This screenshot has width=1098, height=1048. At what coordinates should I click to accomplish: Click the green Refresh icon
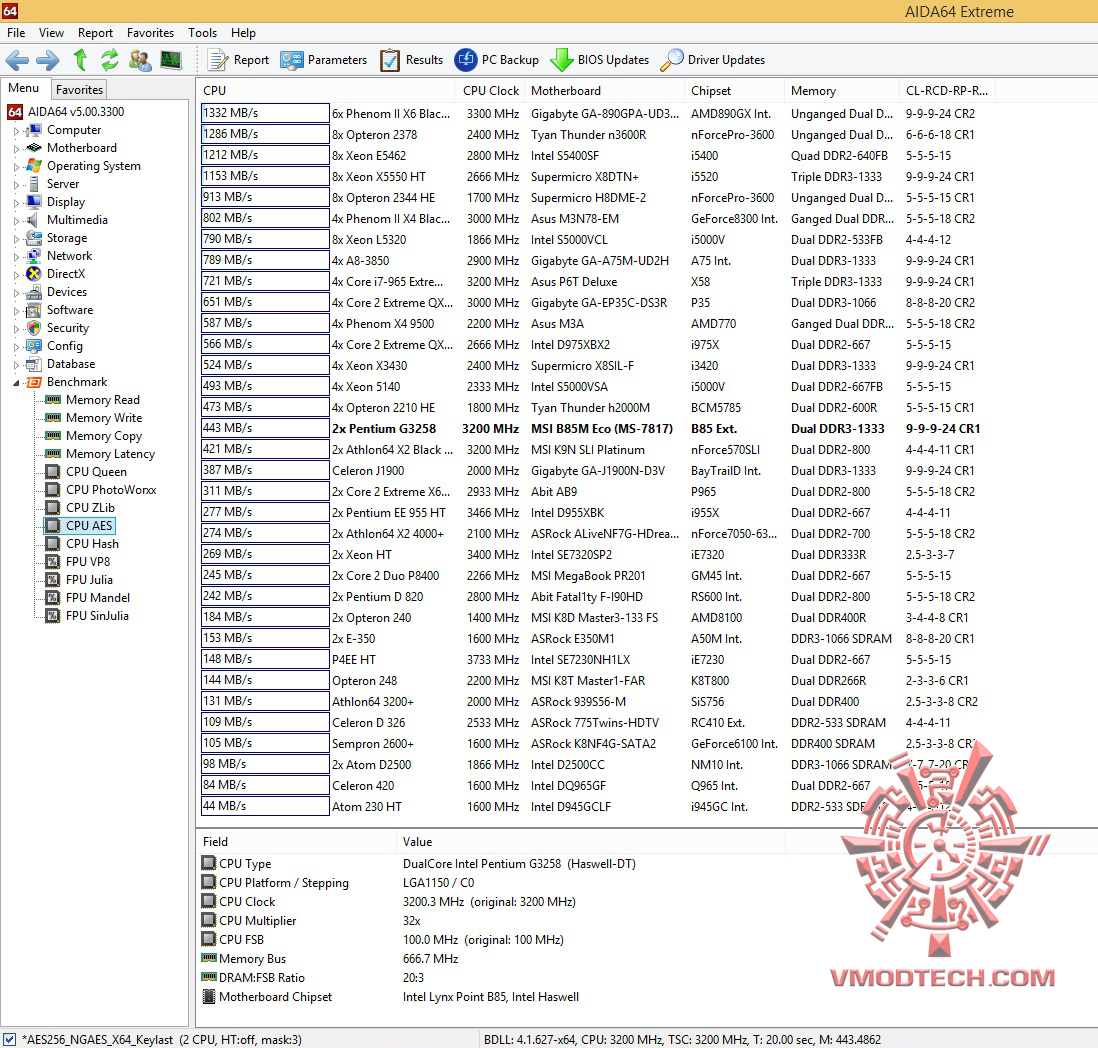click(110, 60)
